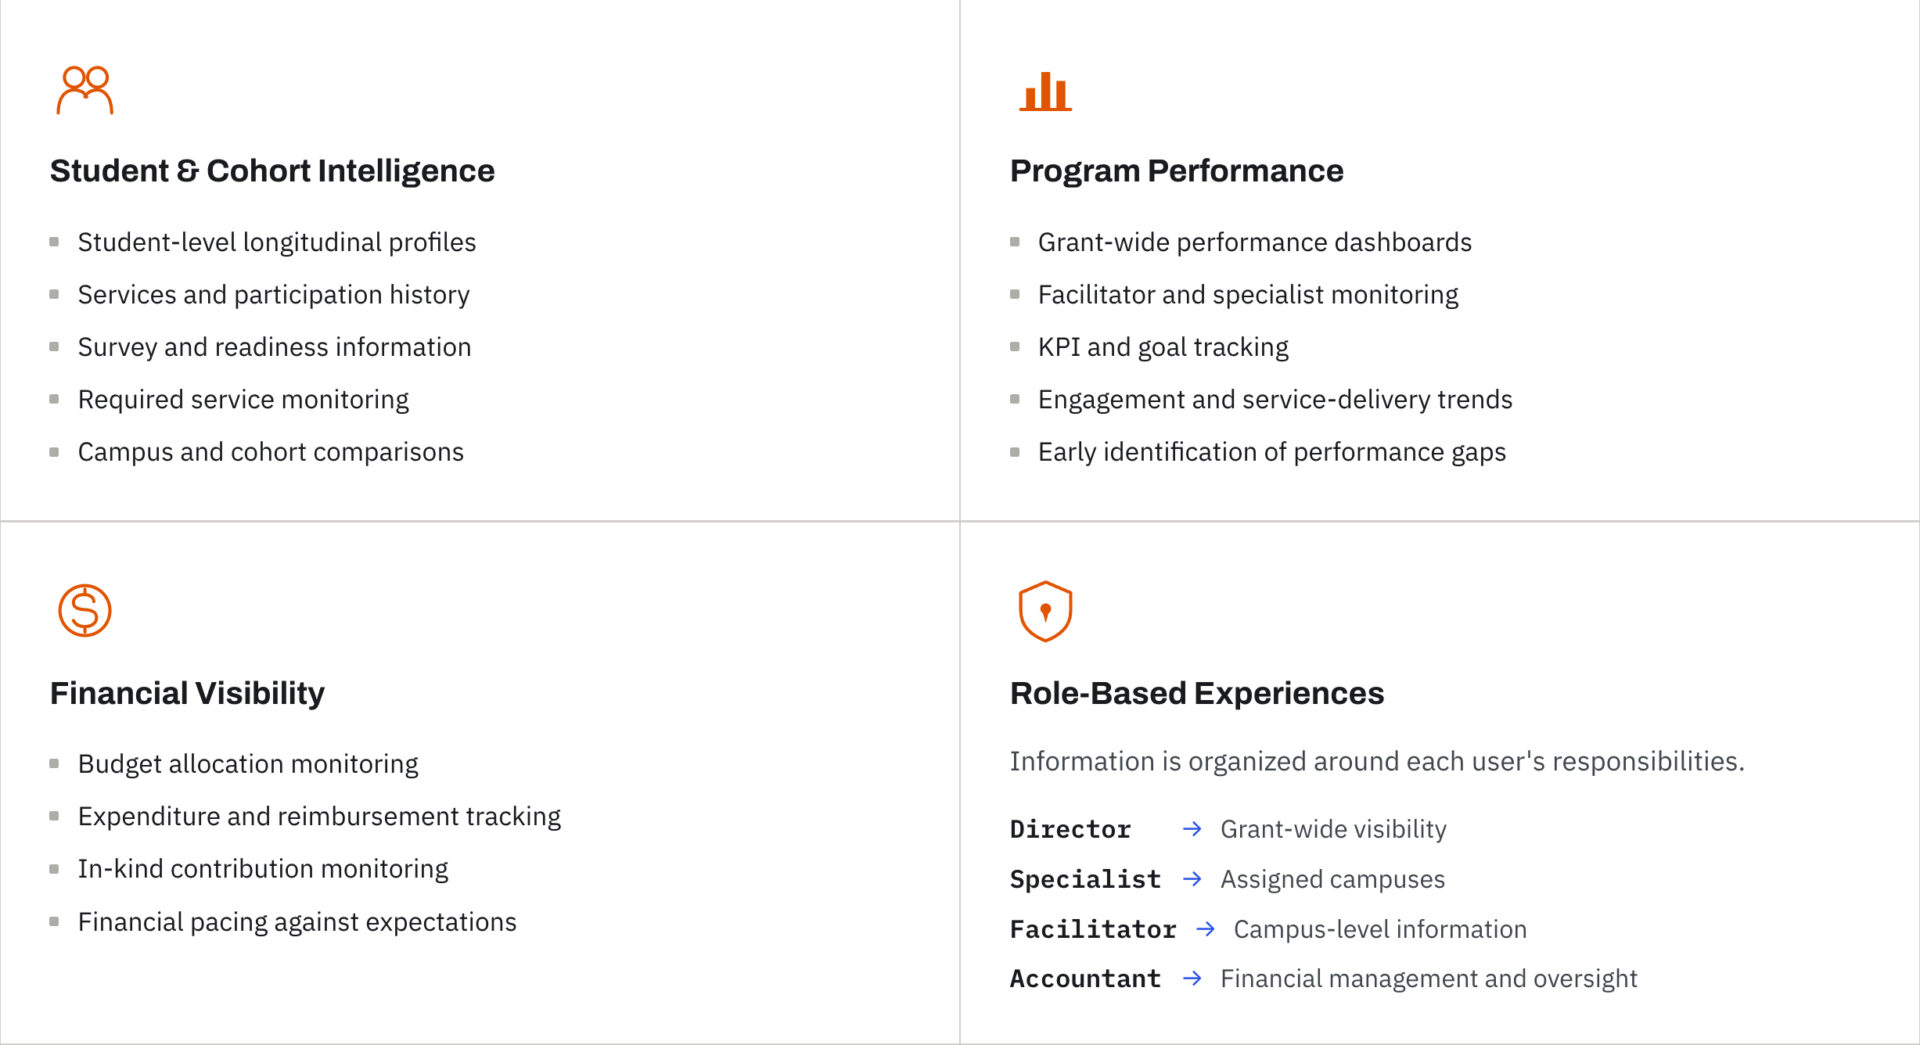Click Grant-wide performance dashboards item

pos(1254,242)
